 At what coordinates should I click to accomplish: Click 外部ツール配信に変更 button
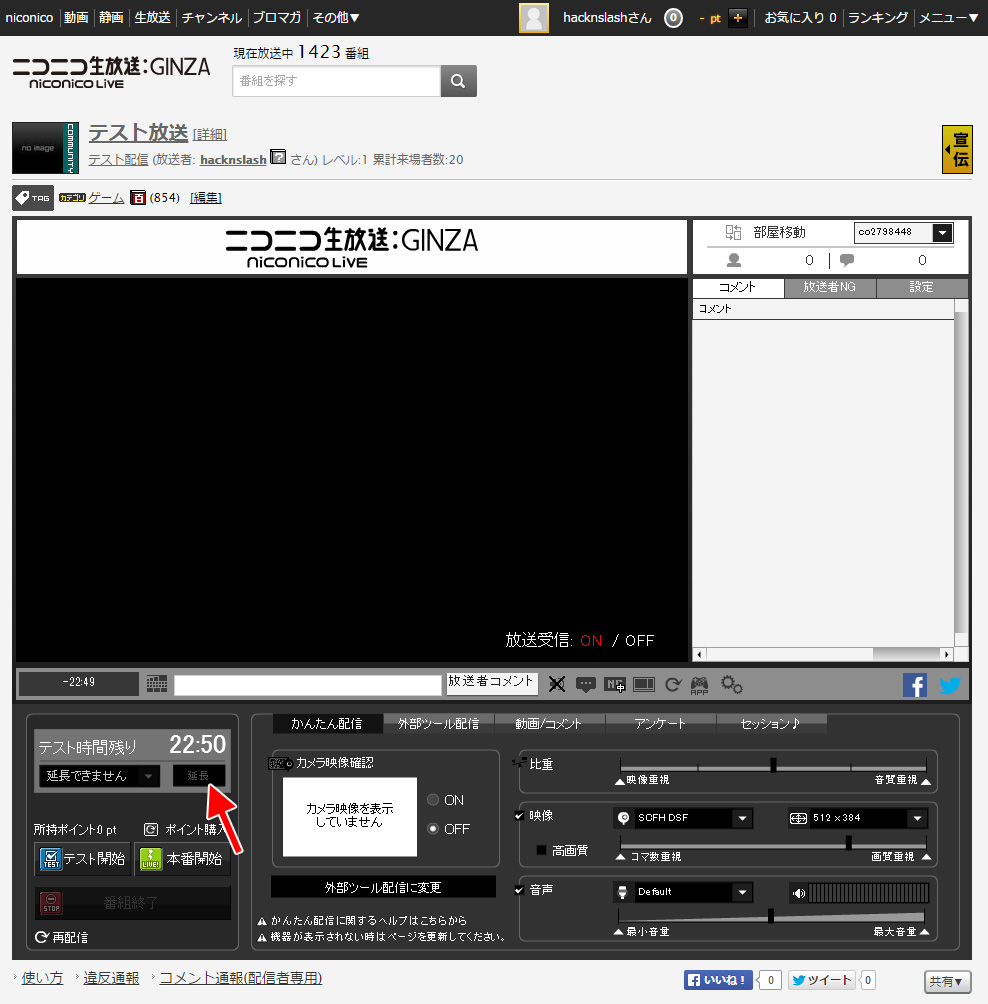pos(383,887)
